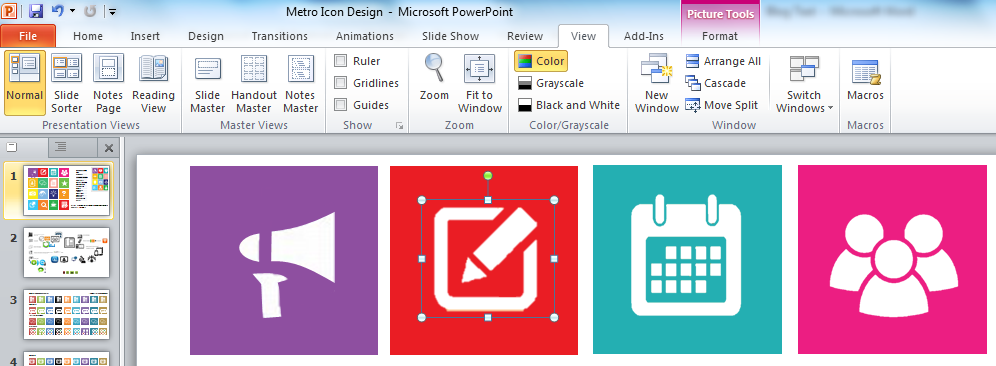The height and width of the screenshot is (366, 996).
Task: Click the PowerPoint application icon
Action: [10, 11]
